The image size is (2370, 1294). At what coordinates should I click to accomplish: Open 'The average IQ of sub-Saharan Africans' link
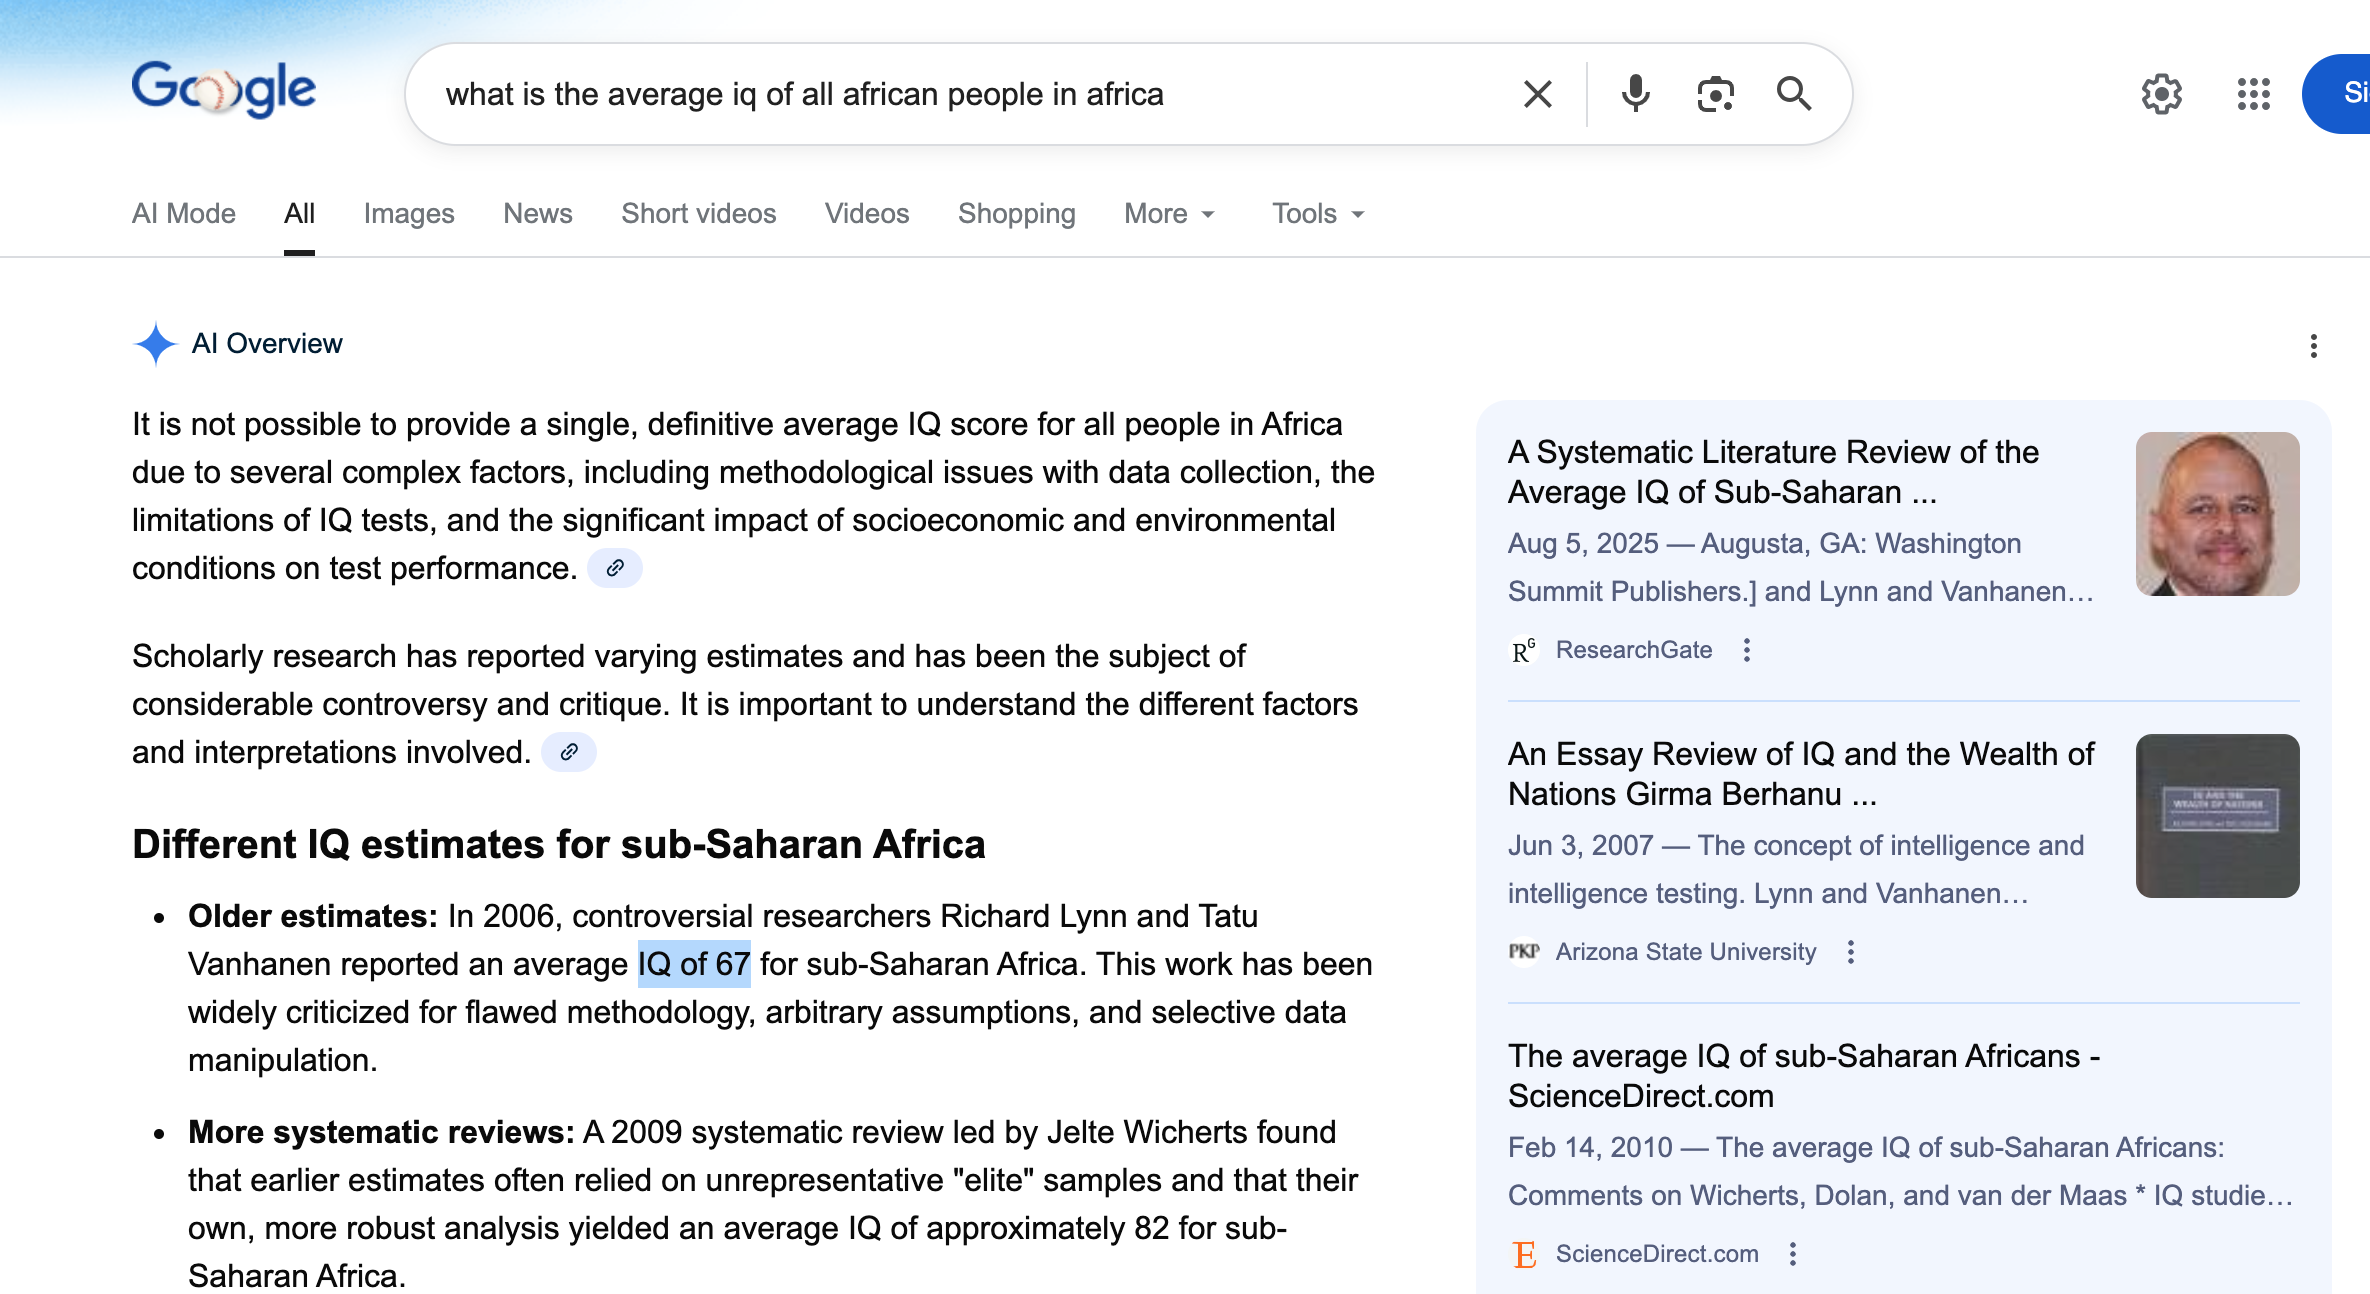(x=1803, y=1075)
